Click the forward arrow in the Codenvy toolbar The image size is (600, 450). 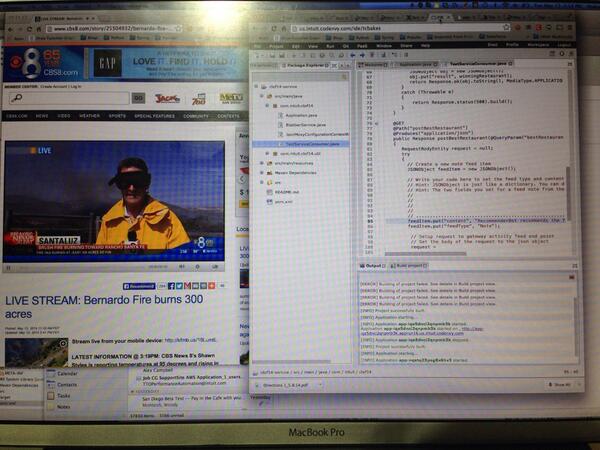(x=362, y=55)
